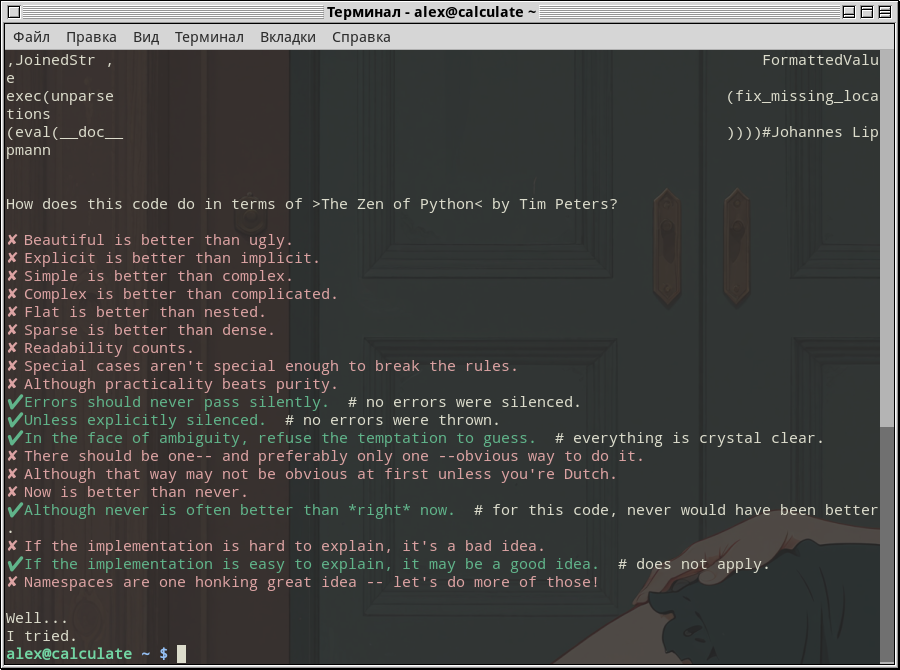Click the terminal scrollbar thumb

887,544
